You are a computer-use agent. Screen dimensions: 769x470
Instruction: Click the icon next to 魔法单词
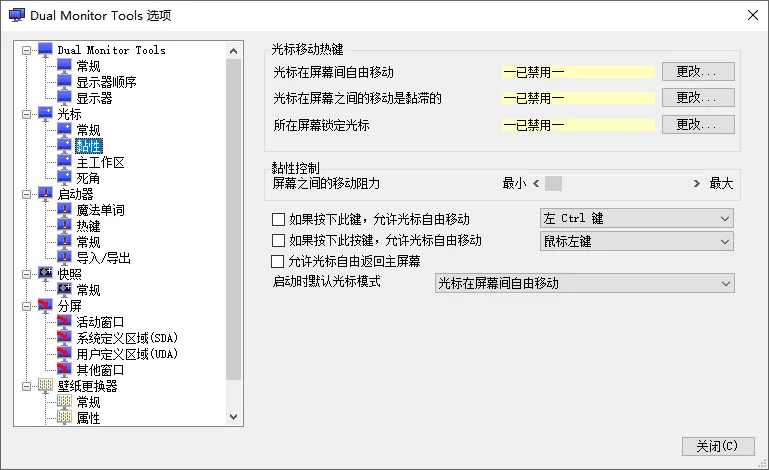coord(64,210)
